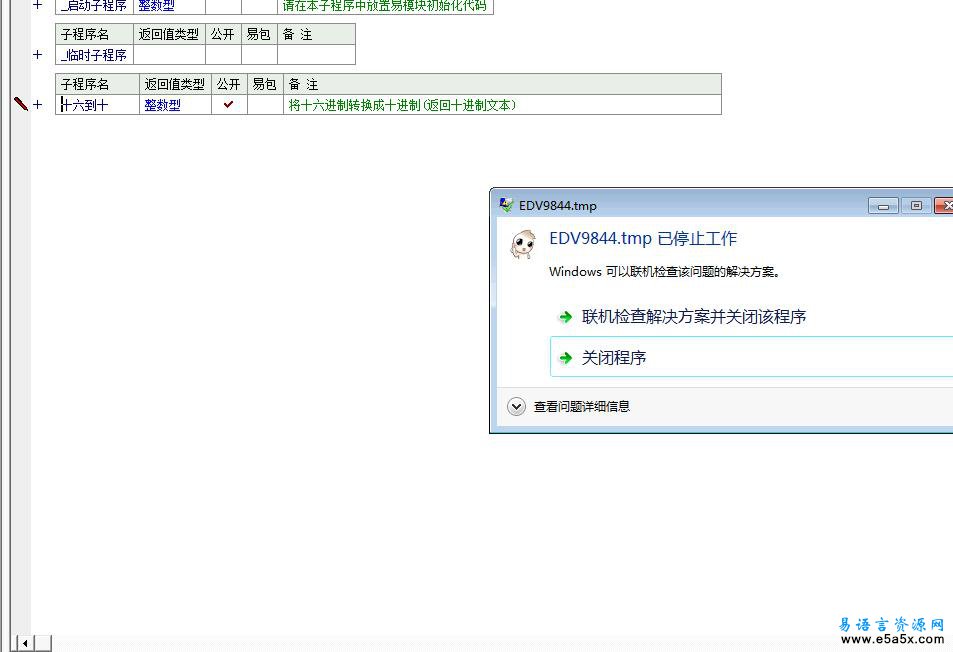Click the green arrow beside 关闭程序
This screenshot has width=953, height=652.
(x=566, y=358)
